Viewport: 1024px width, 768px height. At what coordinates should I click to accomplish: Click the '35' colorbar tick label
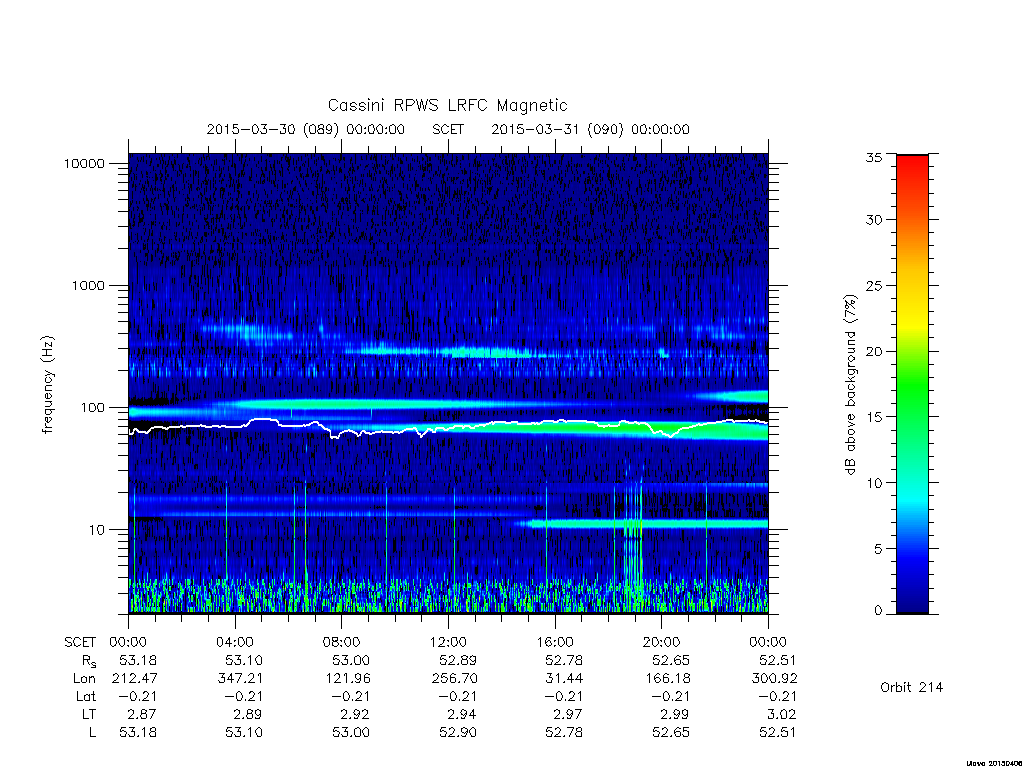coord(874,157)
